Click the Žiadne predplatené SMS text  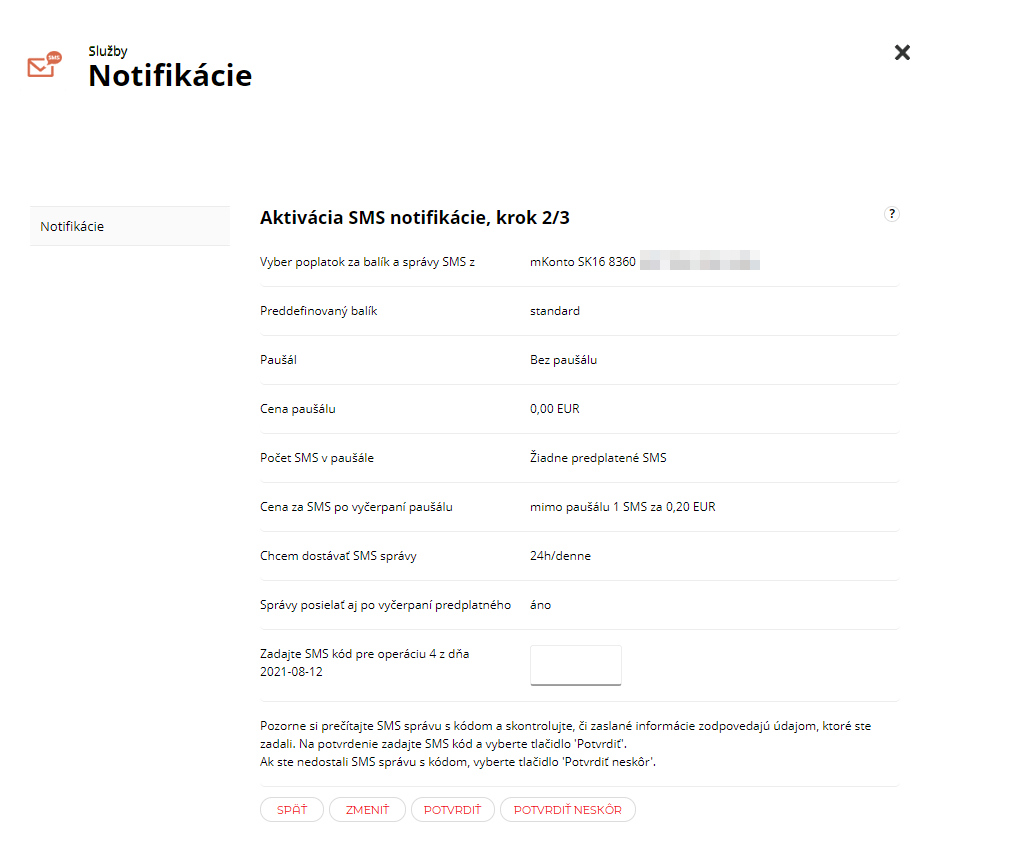[x=598, y=458]
